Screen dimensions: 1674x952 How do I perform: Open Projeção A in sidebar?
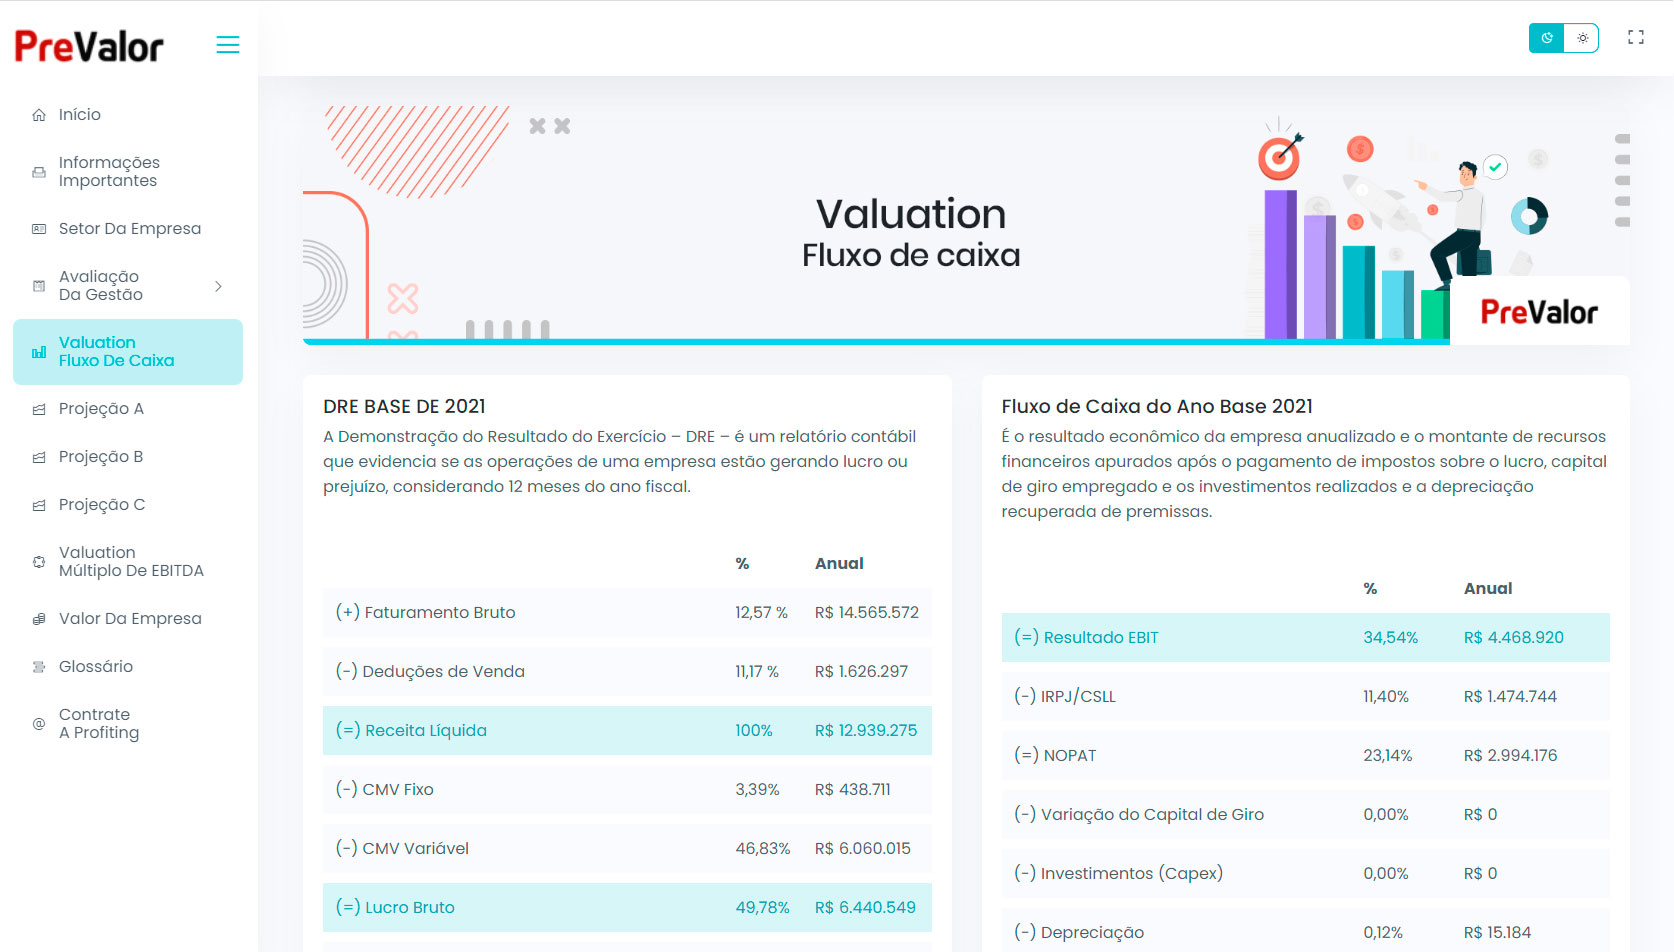coord(101,409)
